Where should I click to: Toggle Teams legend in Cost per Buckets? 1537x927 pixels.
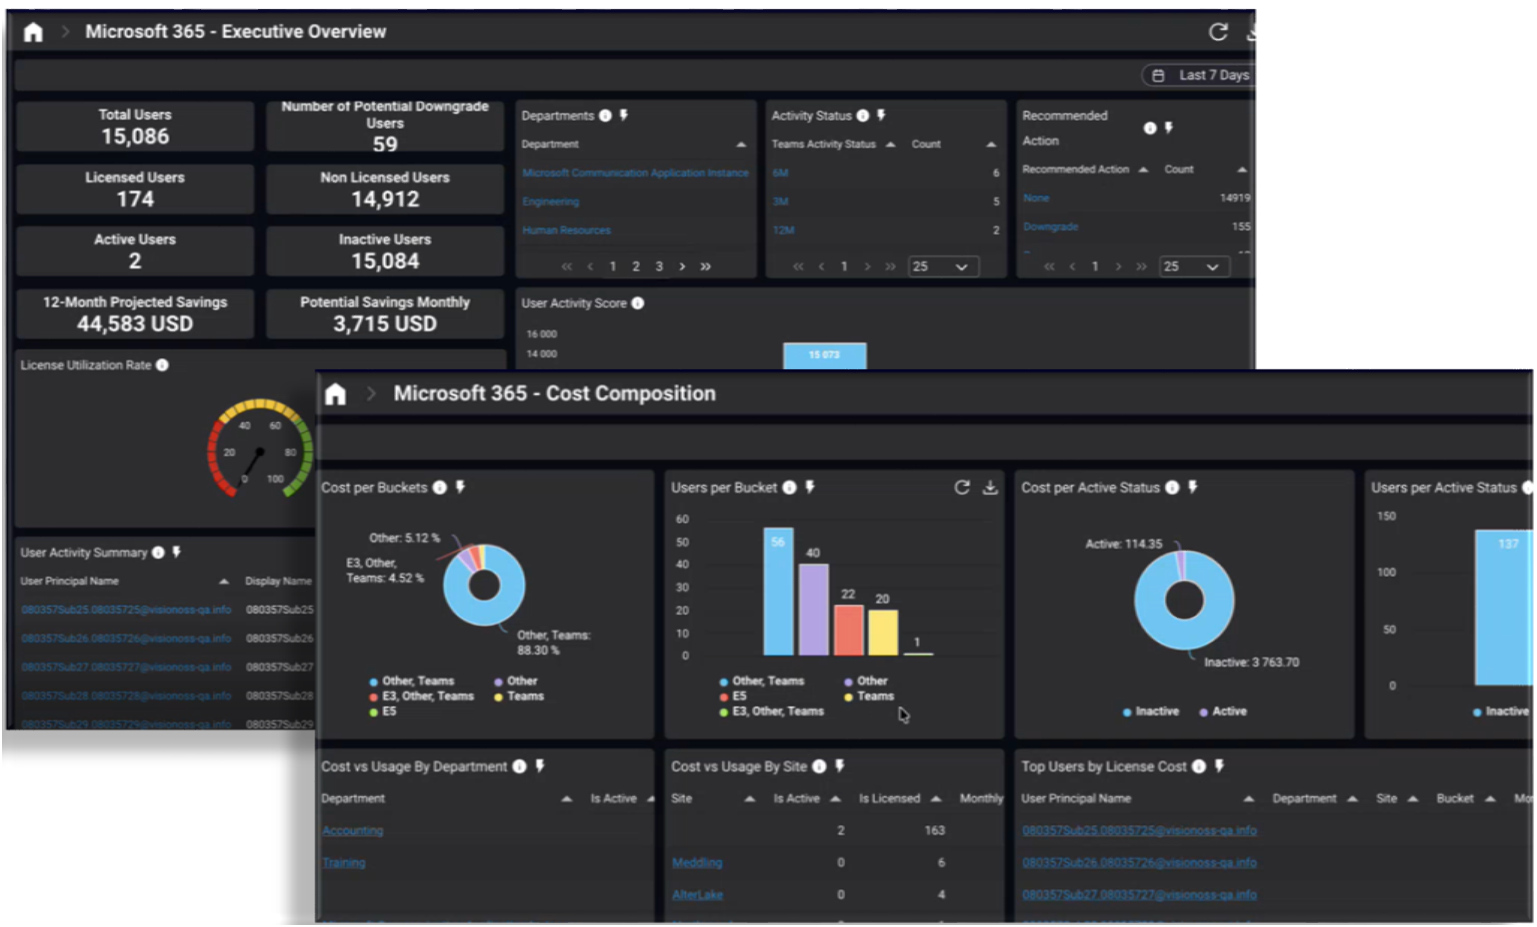520,696
